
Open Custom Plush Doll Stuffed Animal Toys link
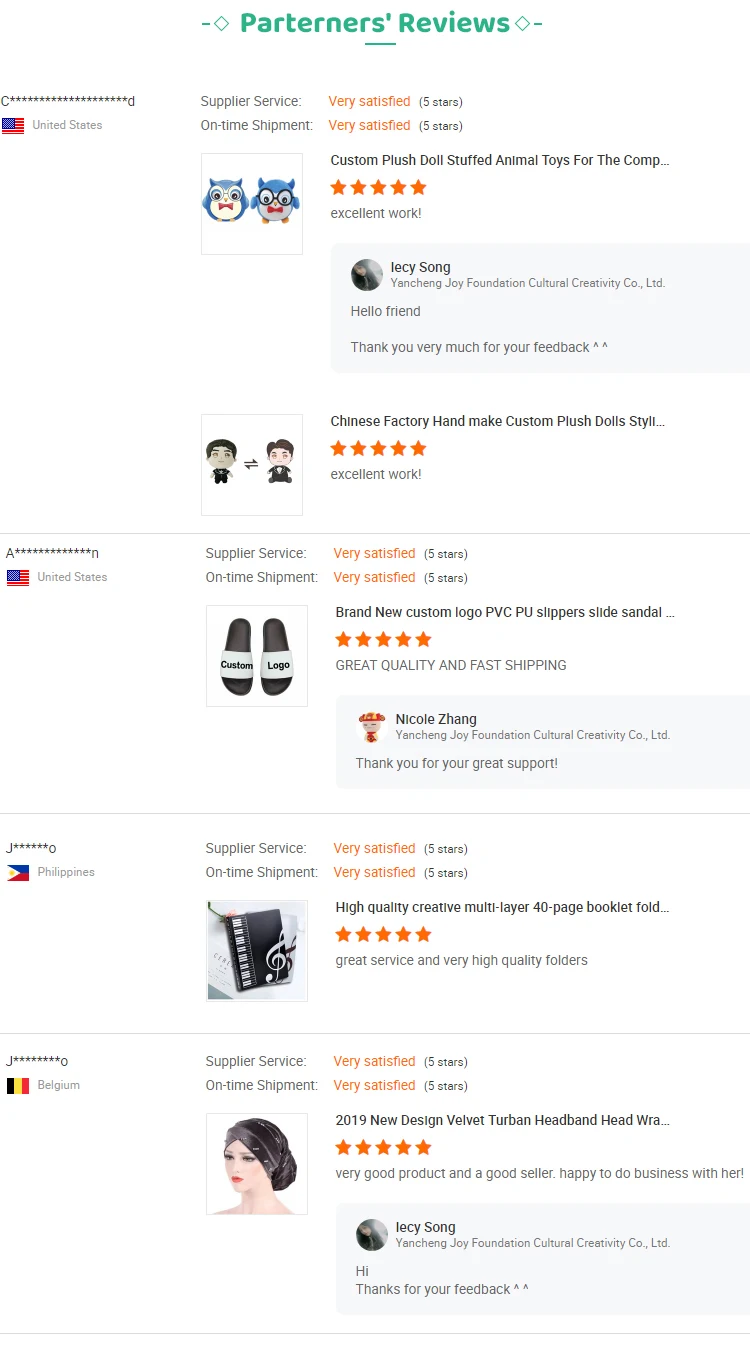pos(500,160)
